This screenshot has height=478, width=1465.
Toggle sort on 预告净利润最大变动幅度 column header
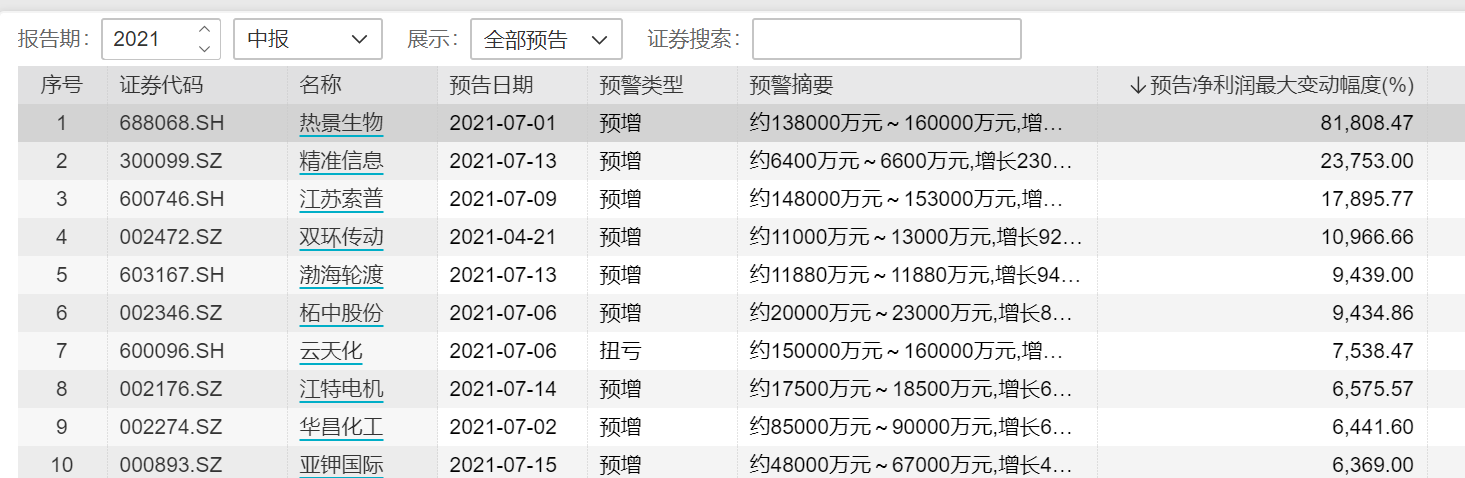(x=1262, y=85)
